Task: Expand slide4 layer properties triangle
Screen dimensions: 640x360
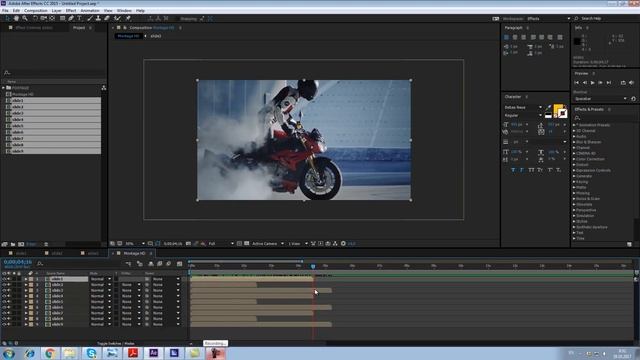Action: click(x=26, y=296)
